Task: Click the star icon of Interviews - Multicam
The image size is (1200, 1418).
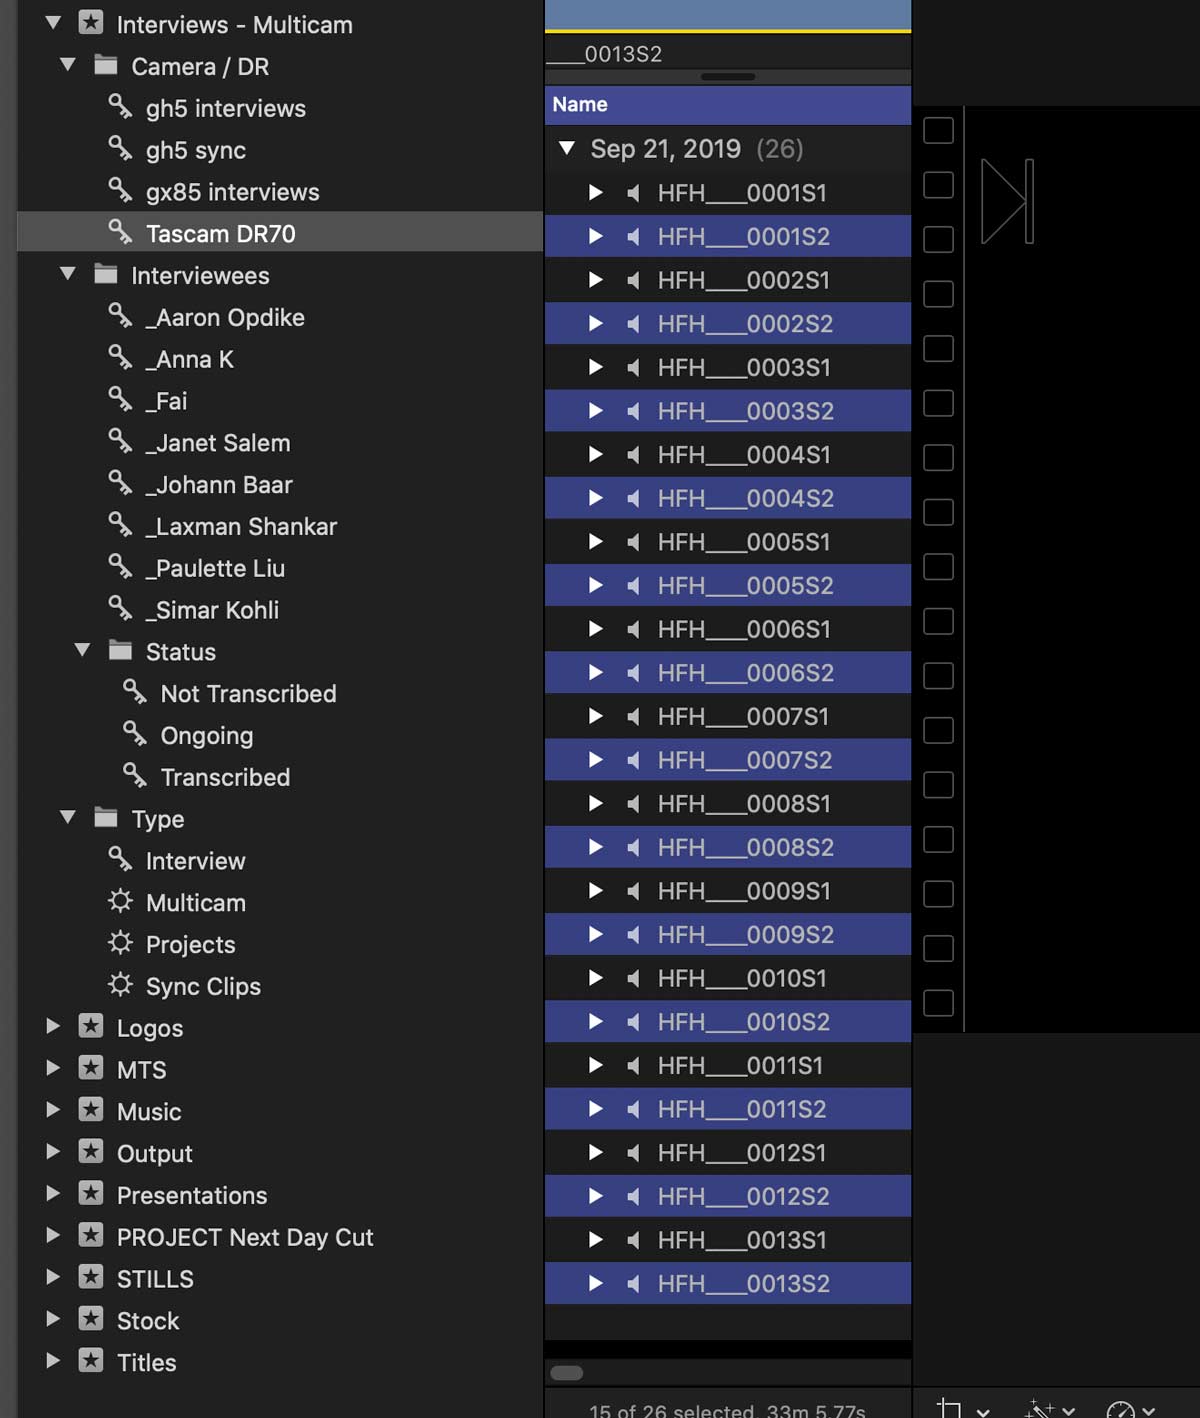Action: tap(91, 22)
